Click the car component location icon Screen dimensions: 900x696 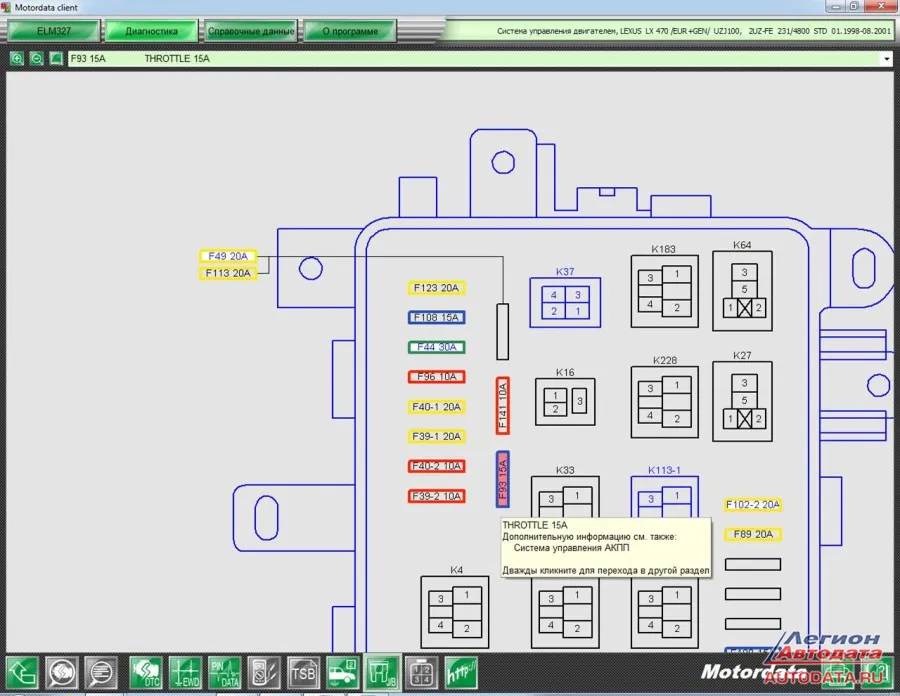pos(343,672)
